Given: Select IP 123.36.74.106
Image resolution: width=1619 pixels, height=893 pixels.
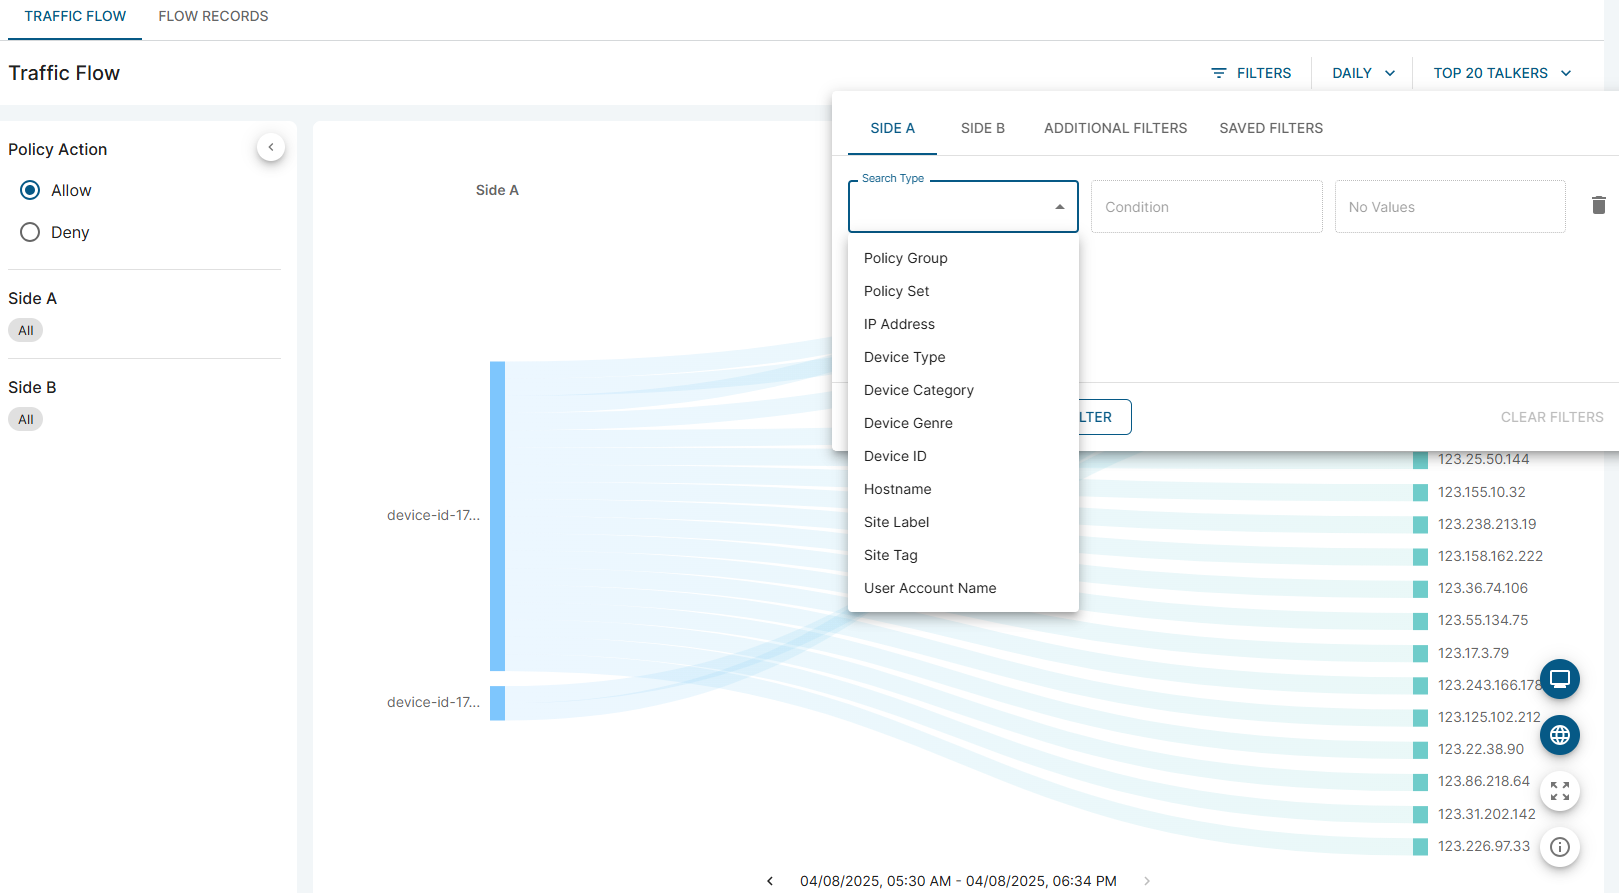Looking at the screenshot, I should tap(1483, 588).
